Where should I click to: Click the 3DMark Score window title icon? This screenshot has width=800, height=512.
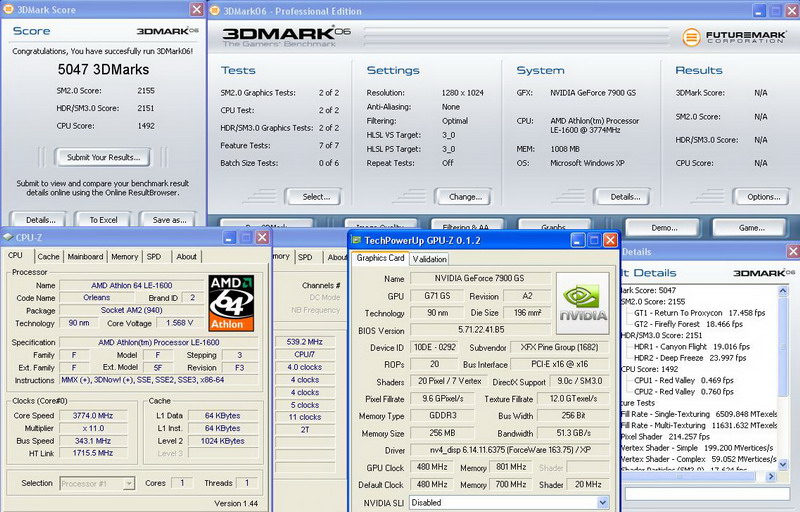pos(8,9)
